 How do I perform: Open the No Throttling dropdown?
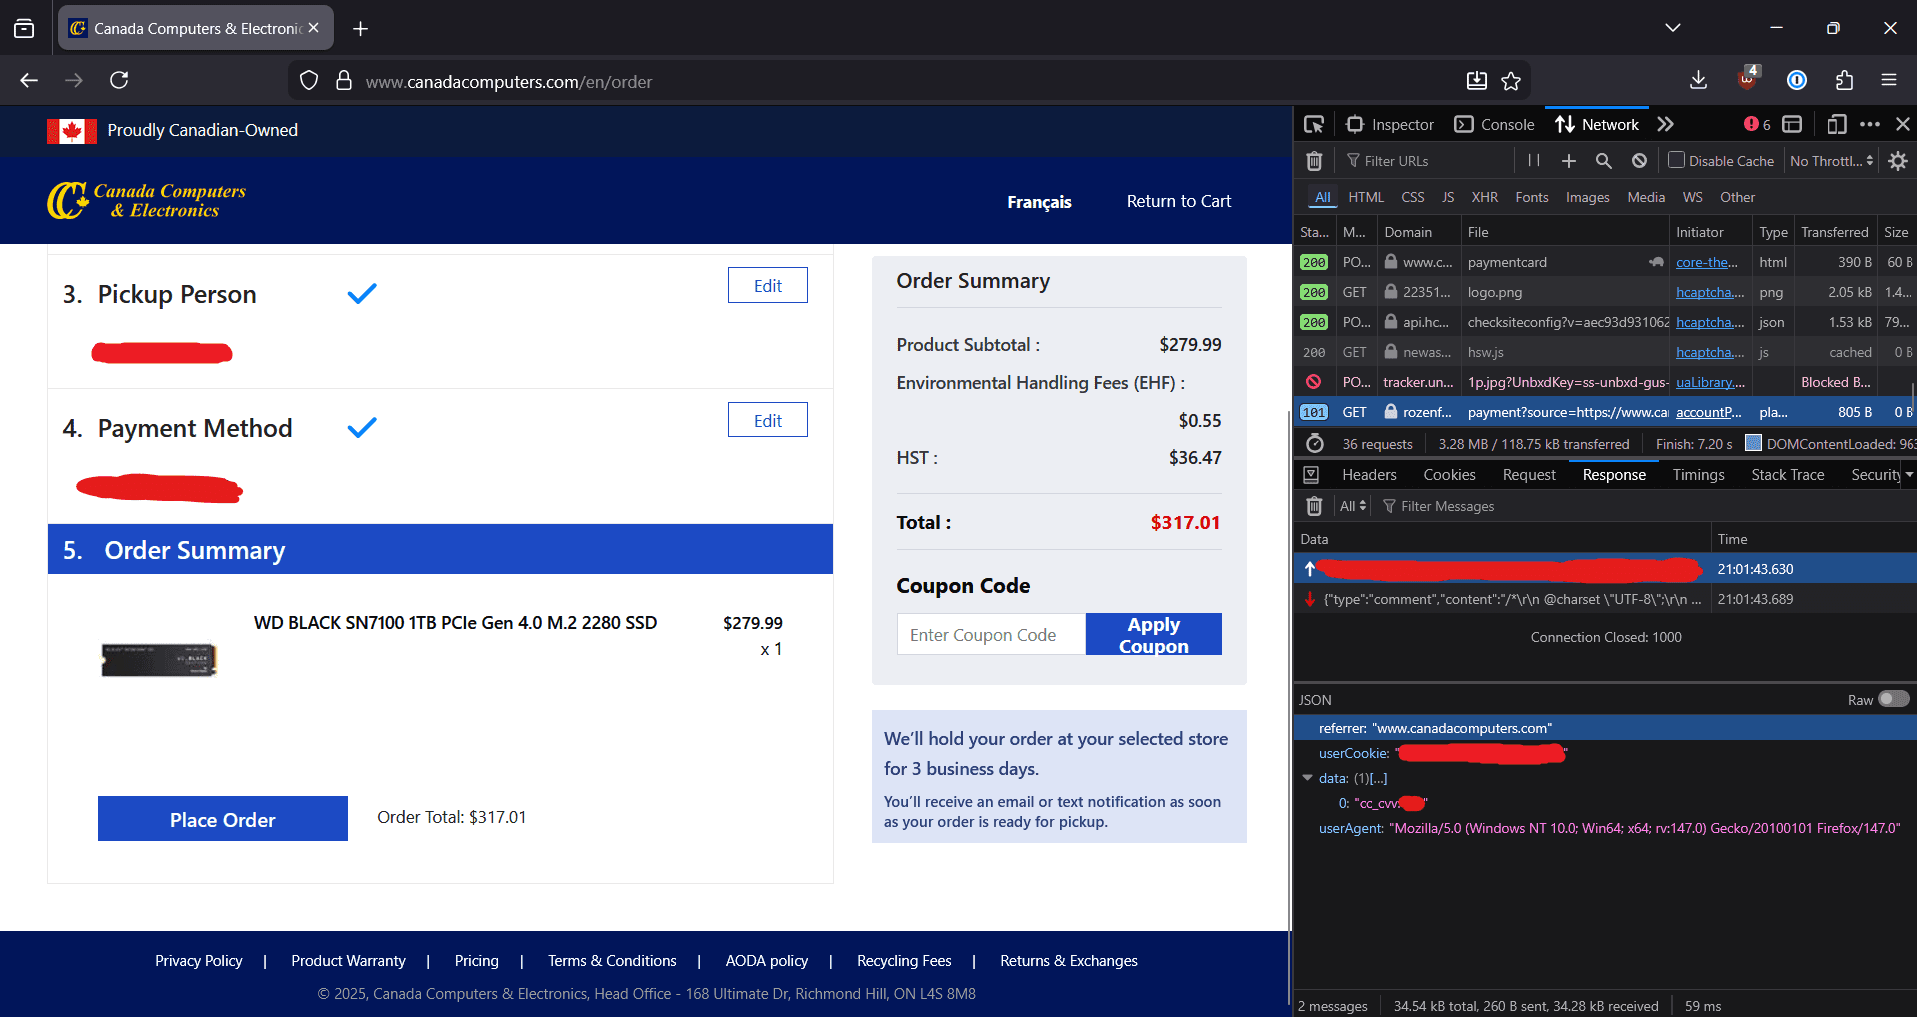tap(1831, 161)
